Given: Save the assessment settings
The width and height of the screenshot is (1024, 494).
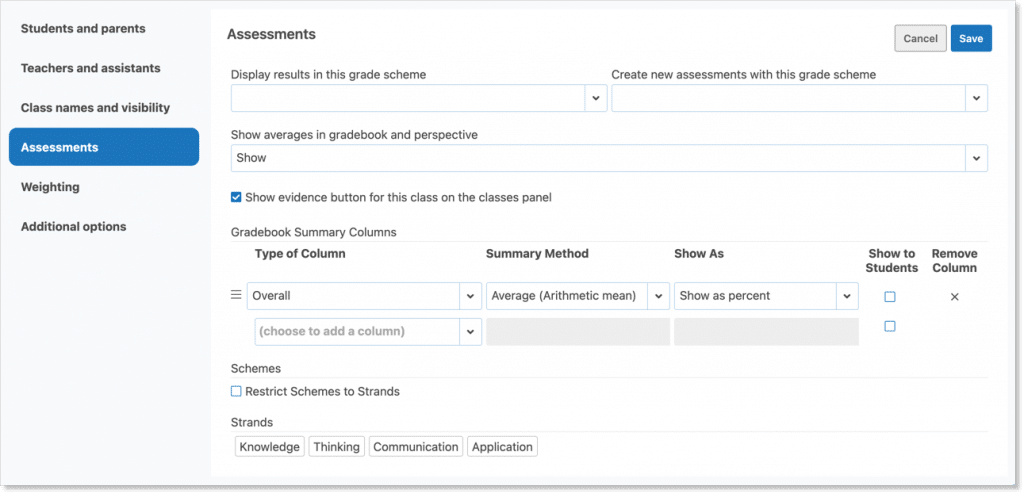Looking at the screenshot, I should coord(971,39).
